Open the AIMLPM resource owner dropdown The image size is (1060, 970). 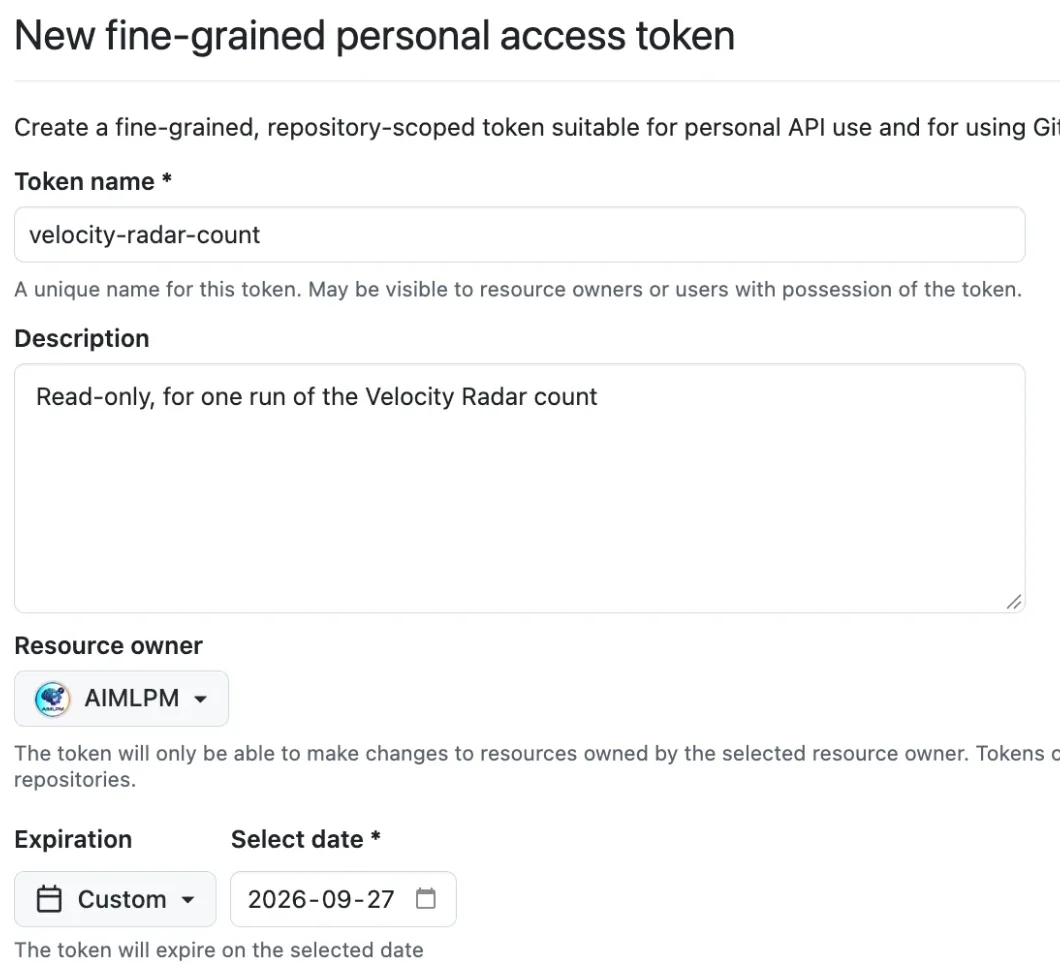122,698
